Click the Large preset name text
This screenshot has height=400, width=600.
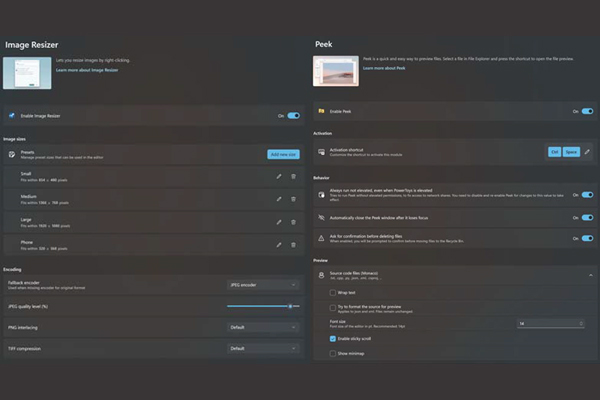pyautogui.click(x=26, y=219)
